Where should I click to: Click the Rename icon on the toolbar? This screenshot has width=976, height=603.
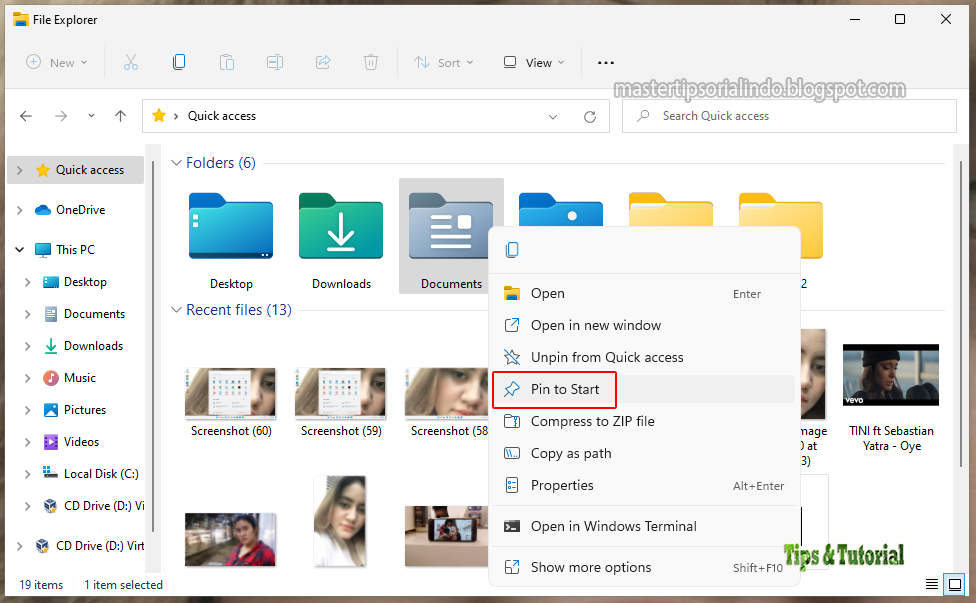[275, 62]
